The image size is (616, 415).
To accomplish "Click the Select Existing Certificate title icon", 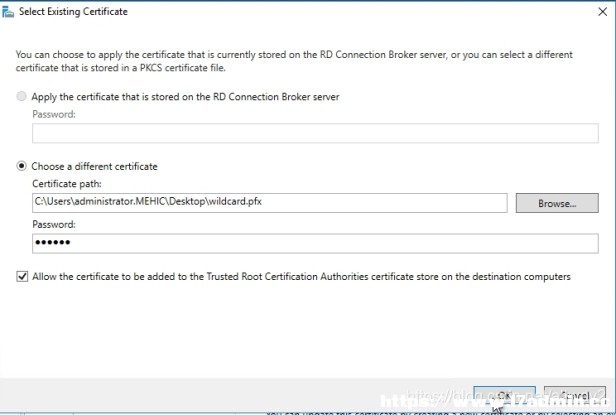I will (8, 12).
